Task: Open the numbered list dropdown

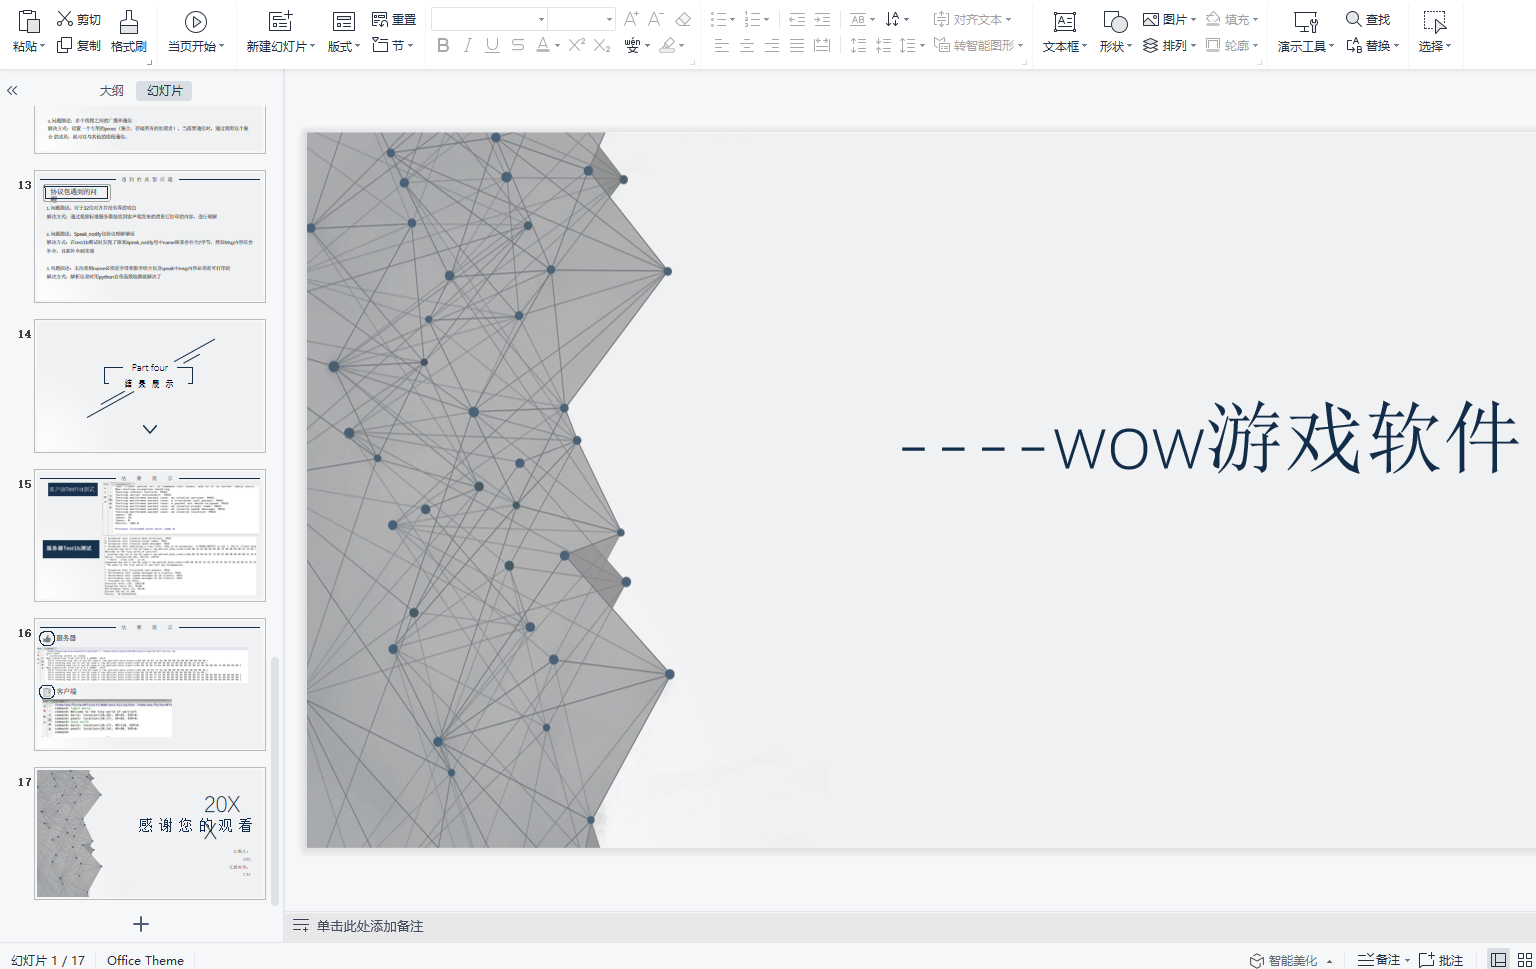Action: tap(767, 19)
